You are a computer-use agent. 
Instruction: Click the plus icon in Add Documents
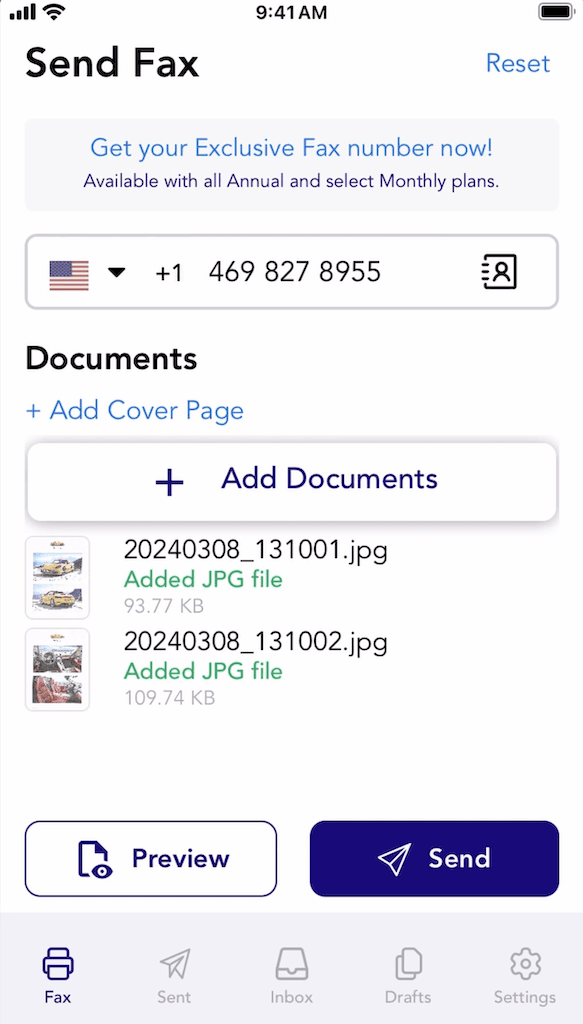169,483
